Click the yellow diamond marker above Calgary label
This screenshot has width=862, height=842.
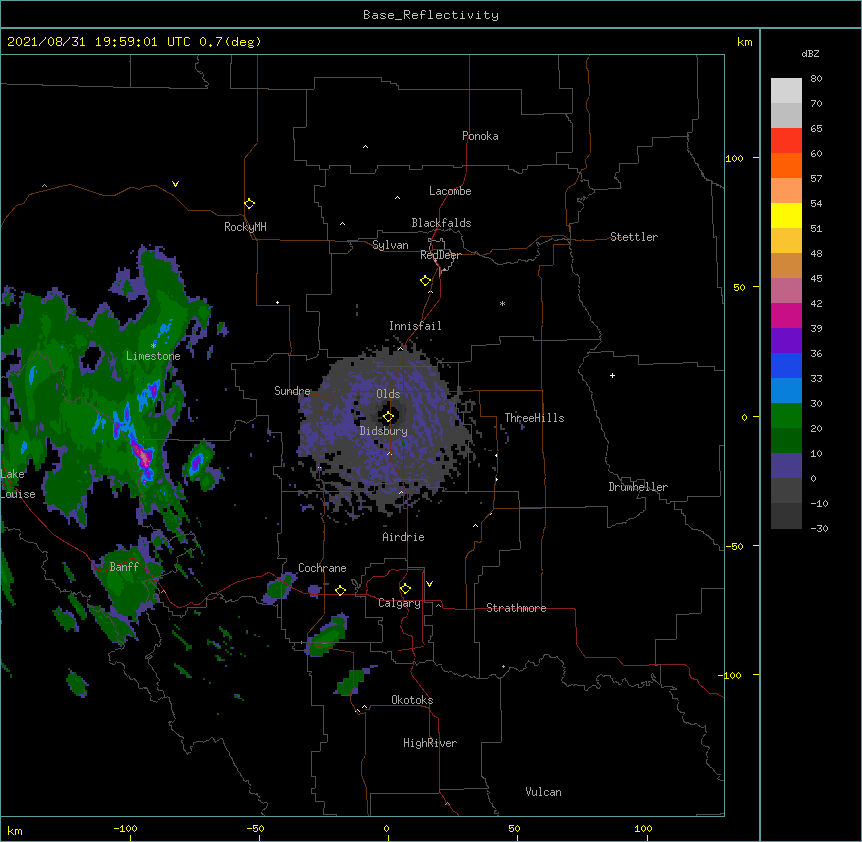tap(405, 589)
